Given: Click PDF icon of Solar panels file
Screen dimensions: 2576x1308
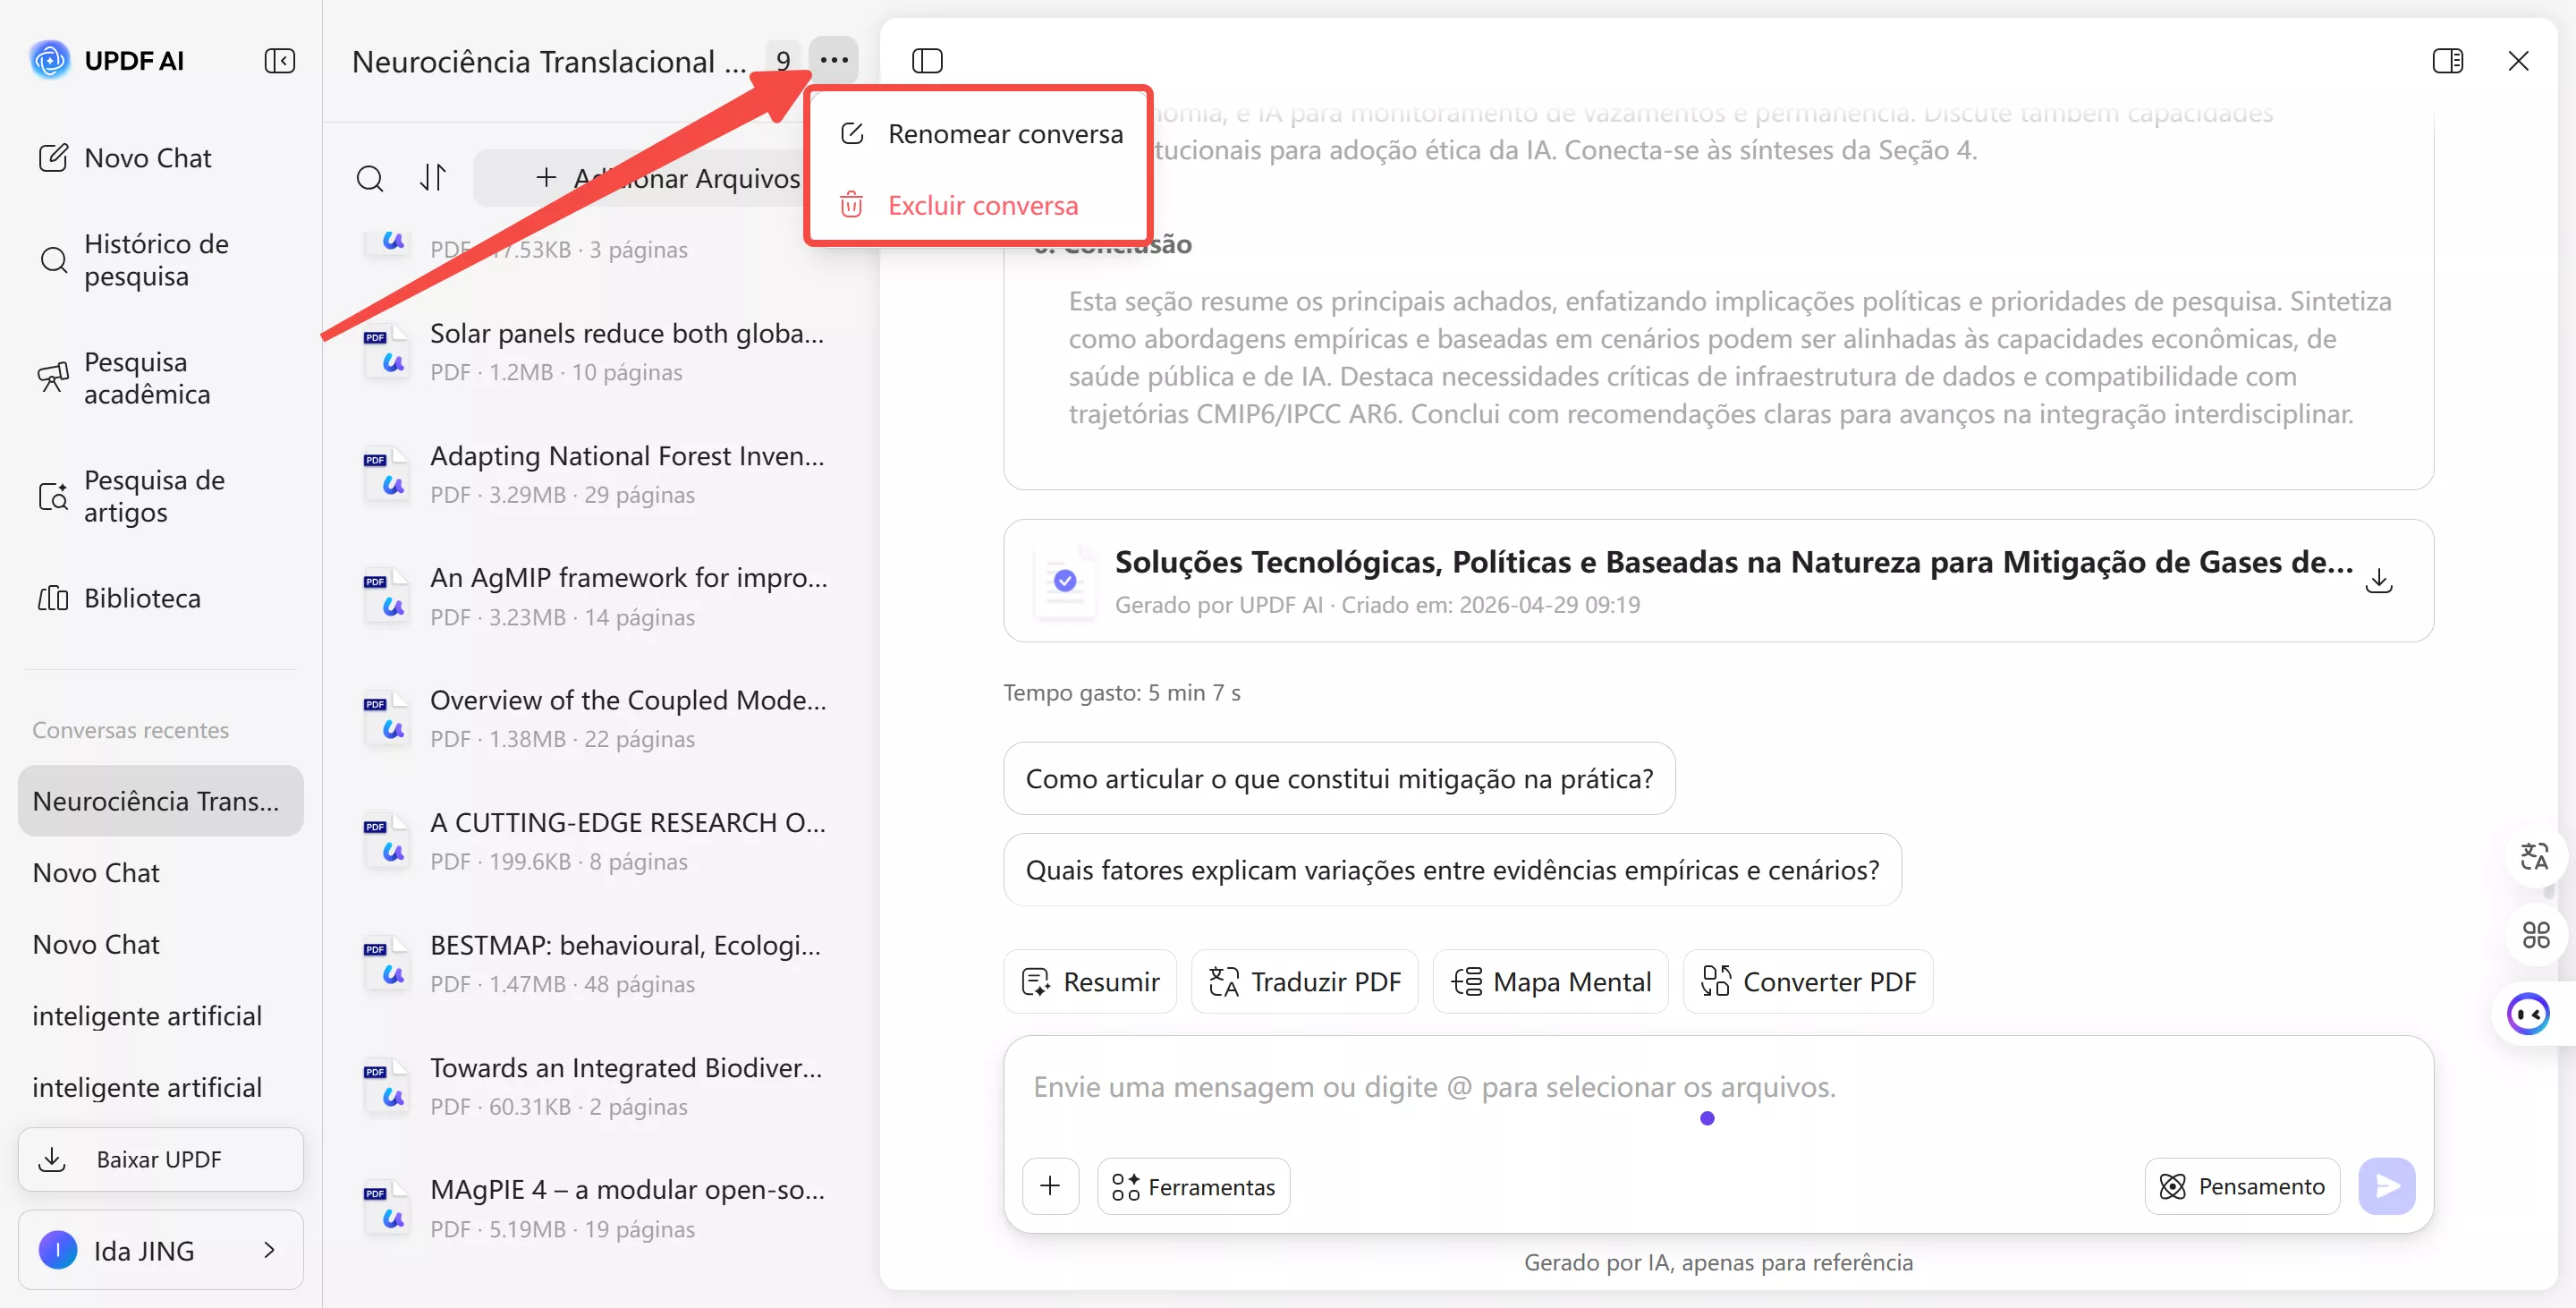Looking at the screenshot, I should [386, 351].
